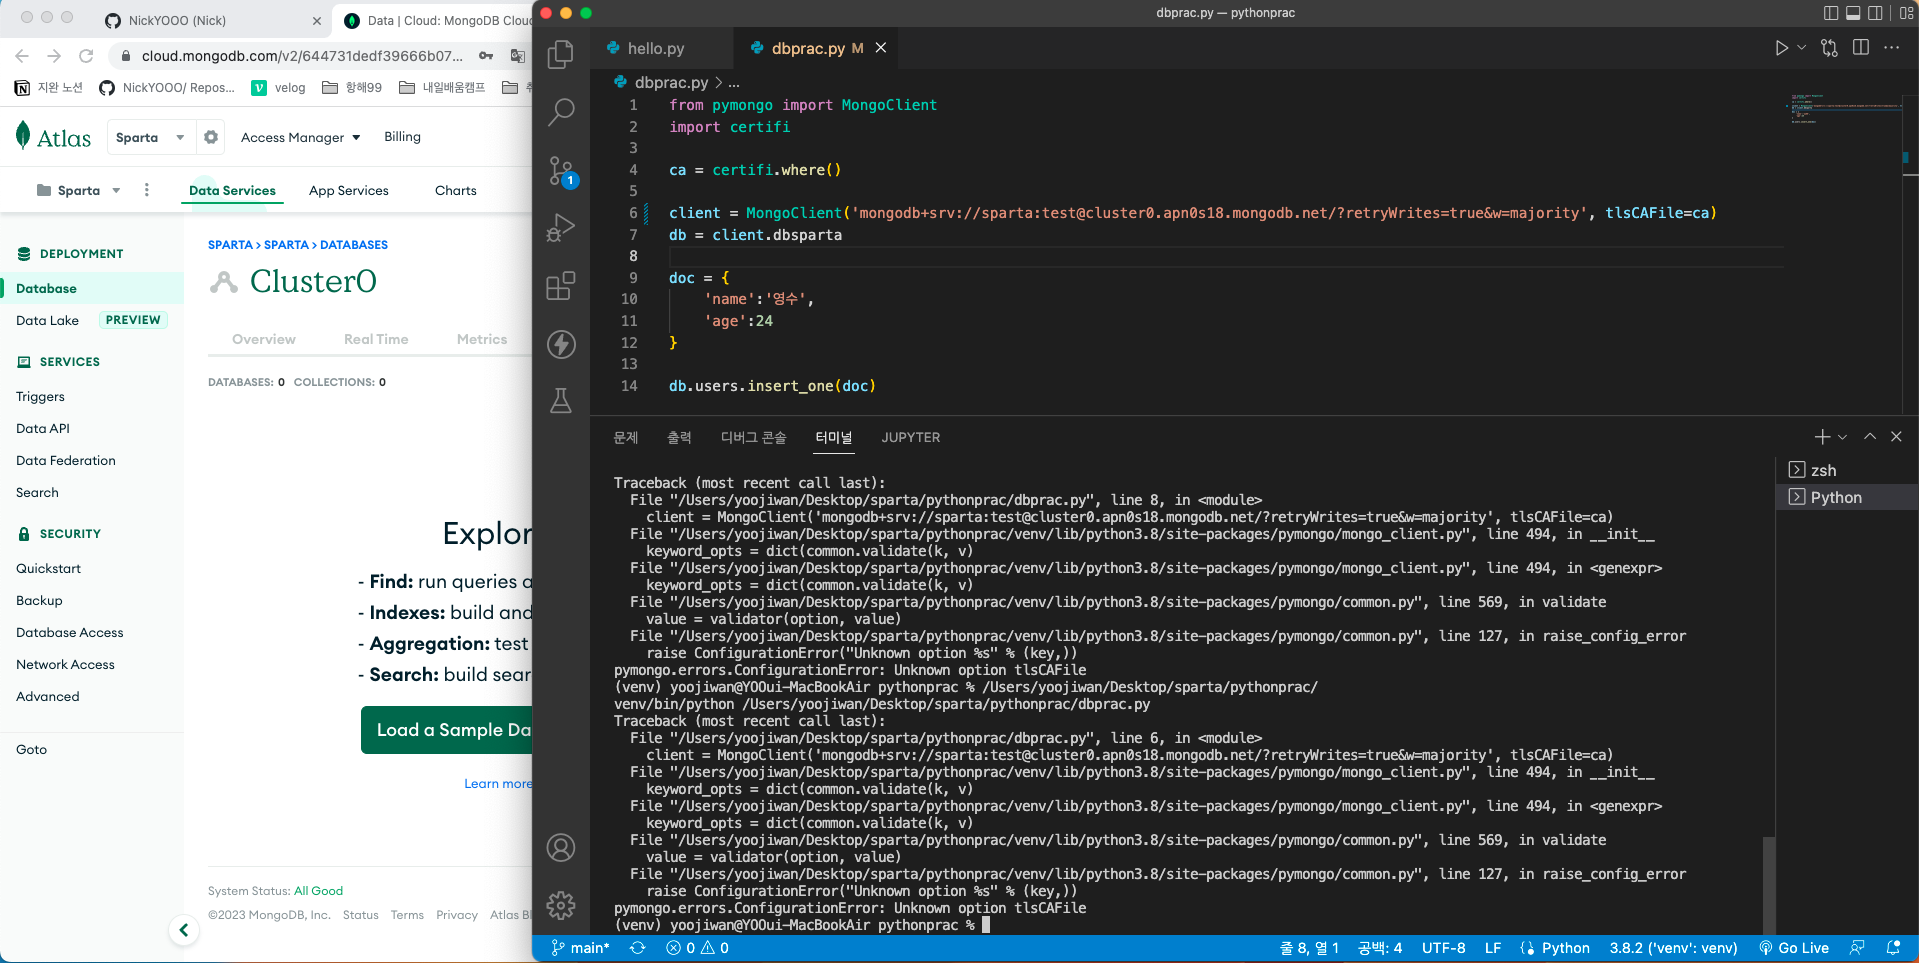Toggle maximized terminal panel size
Screen dimensions: 1919x963
click(1870, 437)
